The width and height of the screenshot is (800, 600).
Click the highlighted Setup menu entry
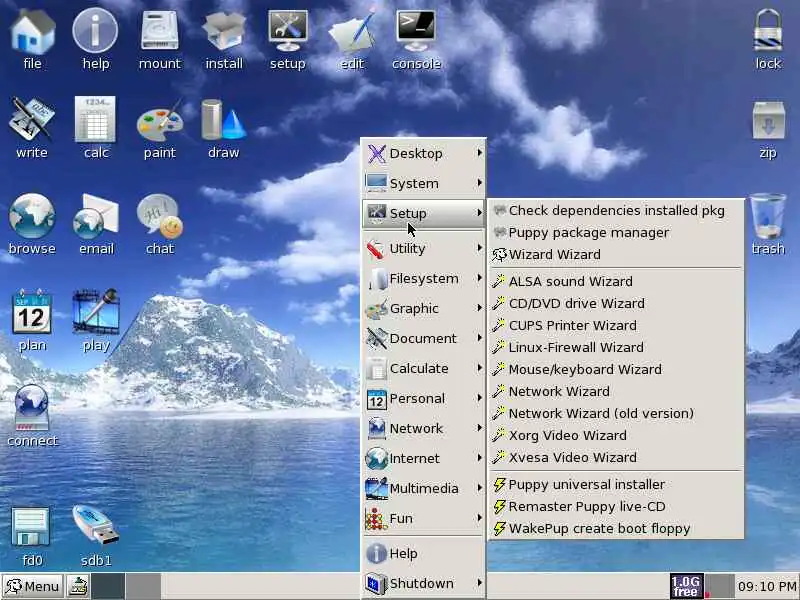[x=424, y=213]
